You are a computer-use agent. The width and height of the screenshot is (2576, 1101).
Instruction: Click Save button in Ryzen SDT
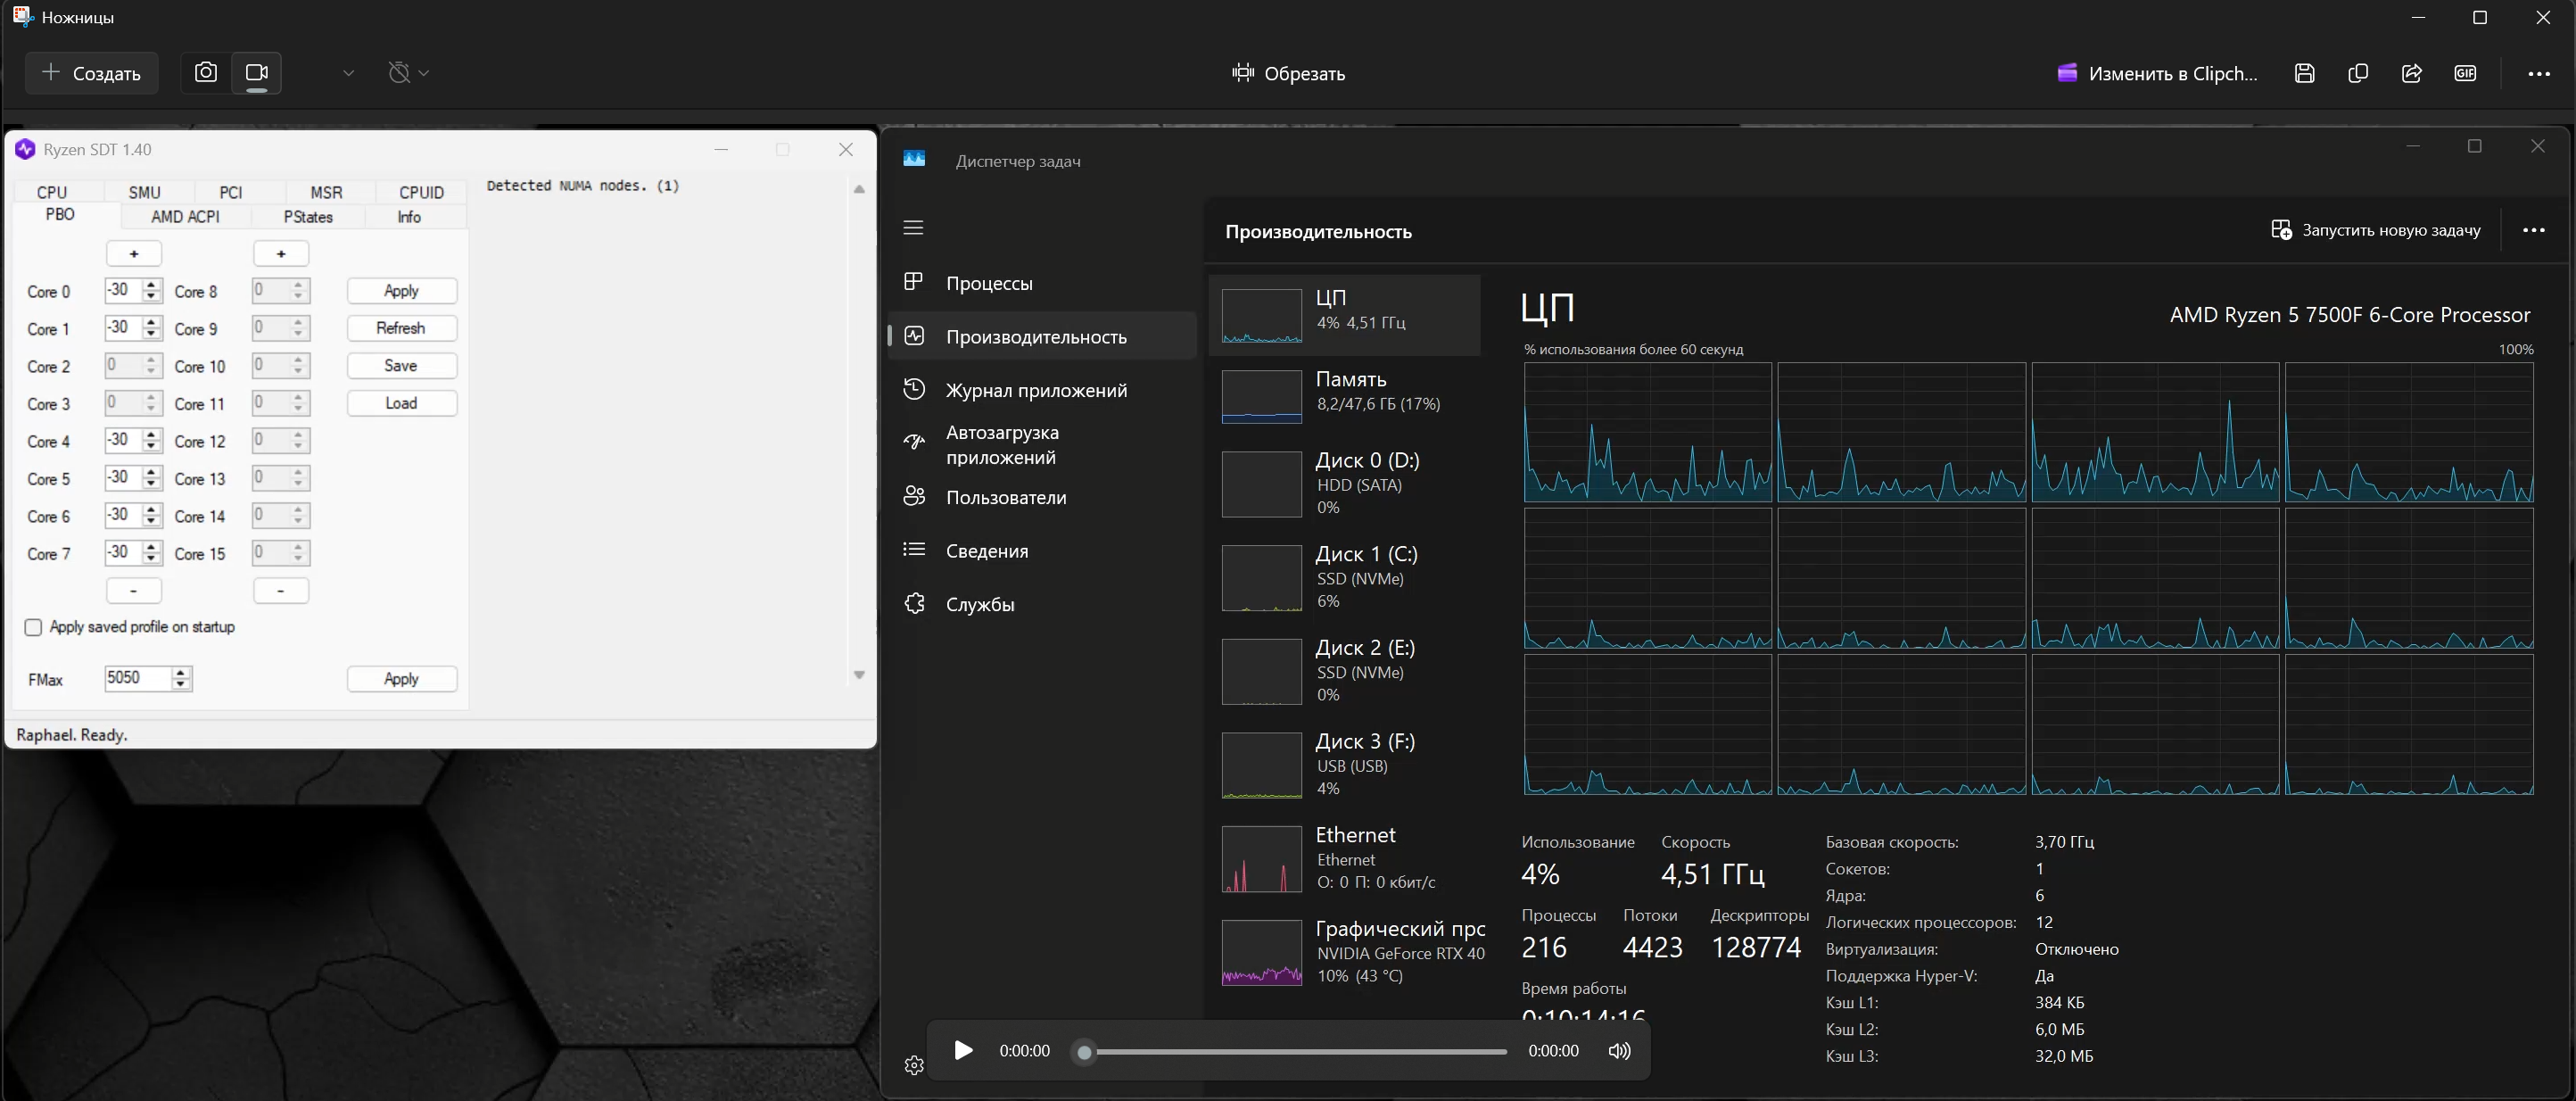tap(402, 366)
